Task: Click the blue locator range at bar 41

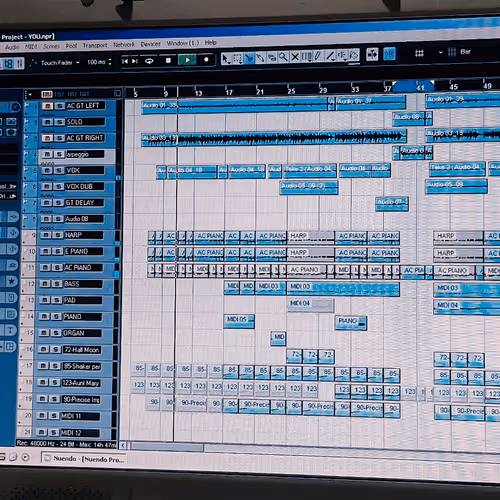Action: pyautogui.click(x=413, y=87)
